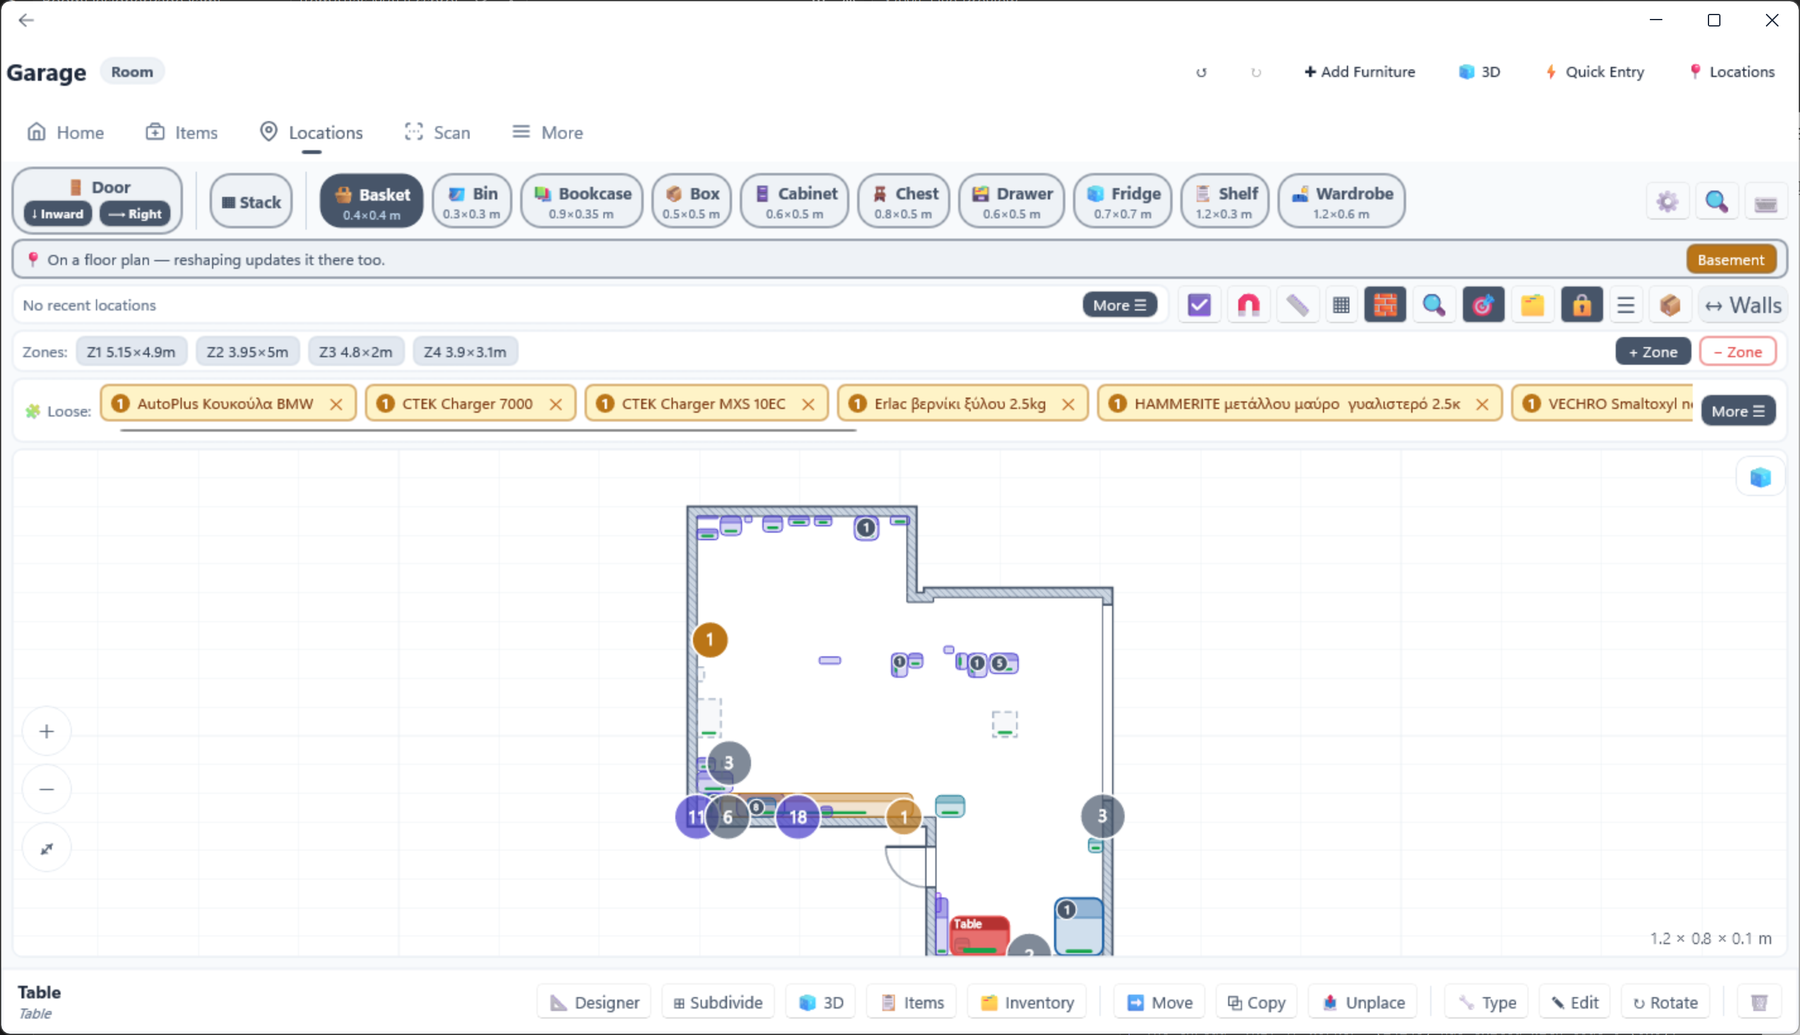
Task: Click the Walls button
Action: point(1743,305)
